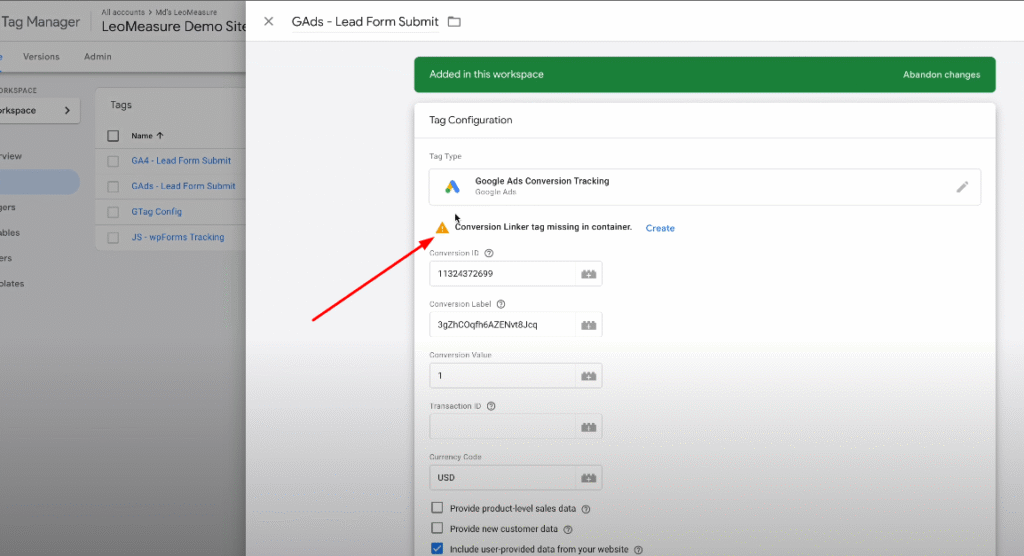Check the GA4 - Lead Form Submit row
This screenshot has width=1024, height=556.
click(x=113, y=161)
